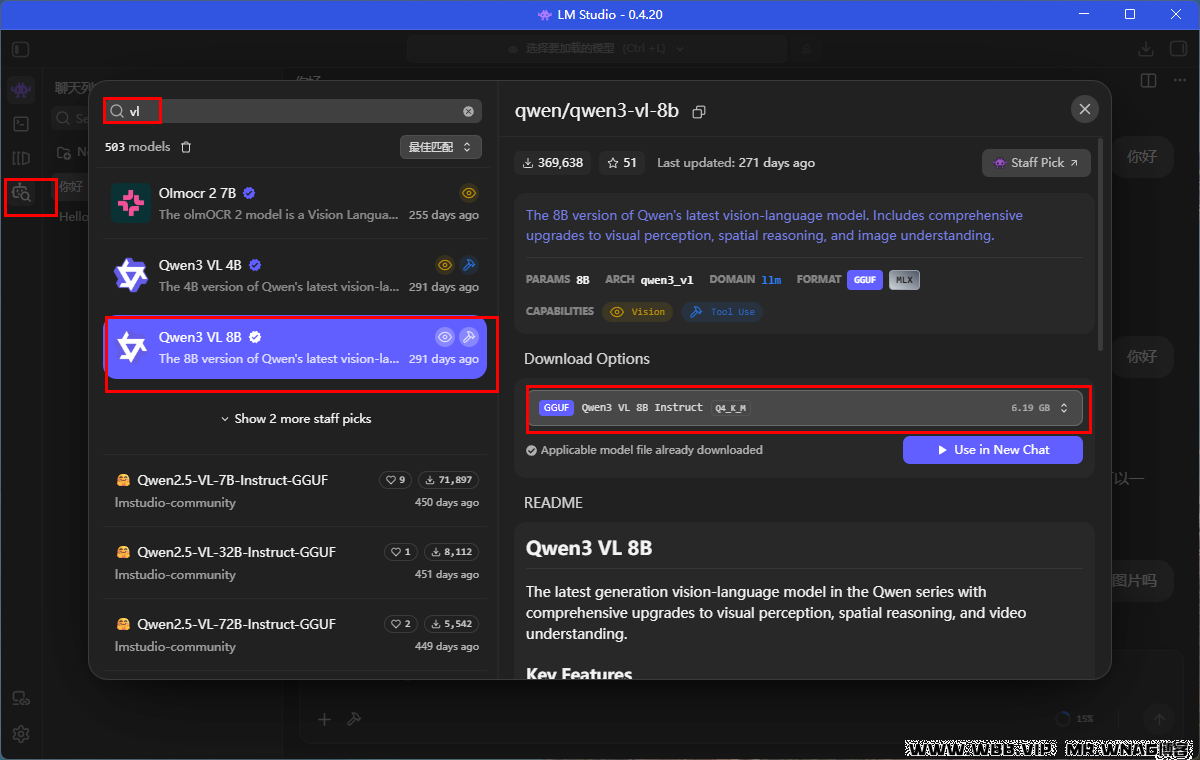Select the Qwen3 VL 4B model row
Screen dimensions: 1200x760
tap(296, 275)
